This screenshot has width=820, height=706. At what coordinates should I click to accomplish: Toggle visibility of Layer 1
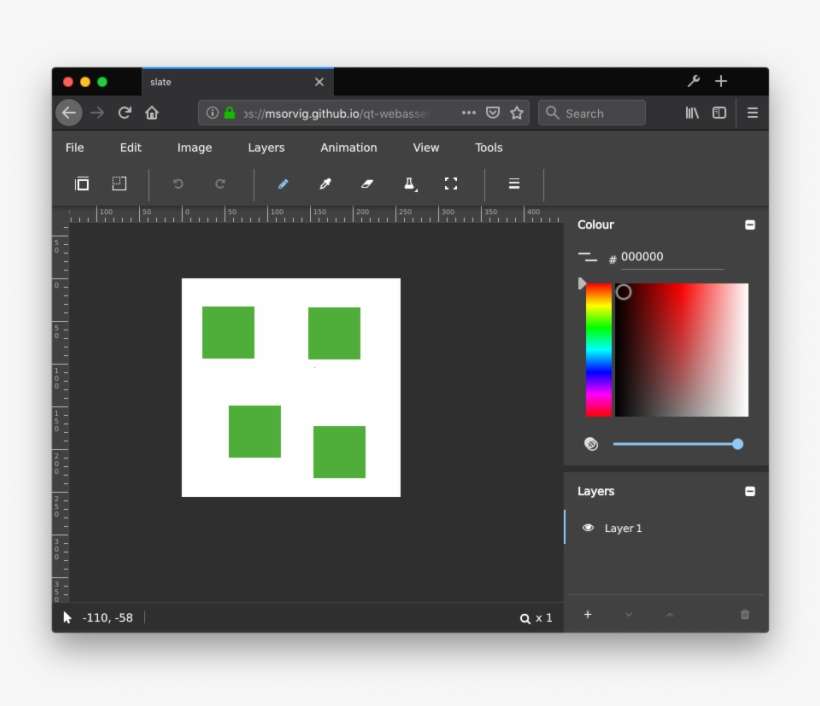point(590,528)
